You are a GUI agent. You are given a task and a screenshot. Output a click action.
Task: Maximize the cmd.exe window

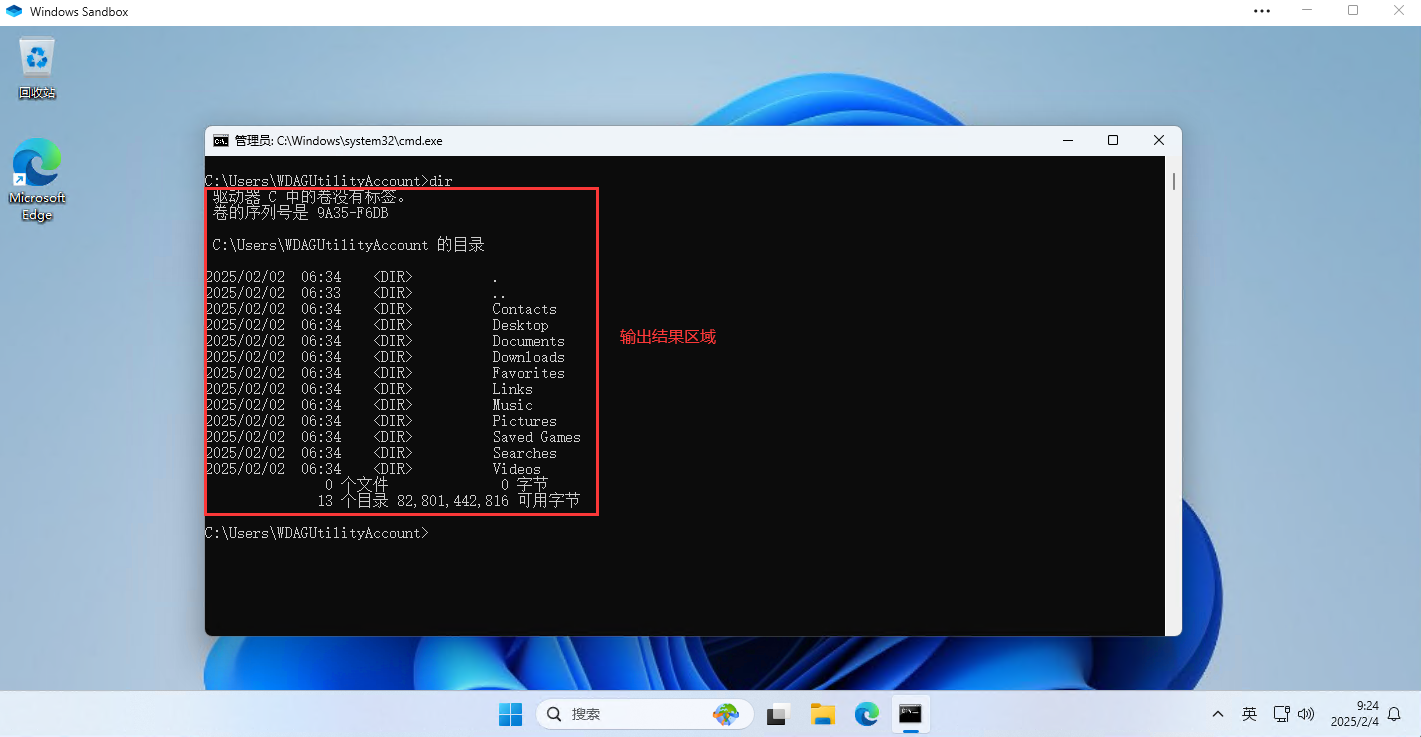pyautogui.click(x=1113, y=141)
